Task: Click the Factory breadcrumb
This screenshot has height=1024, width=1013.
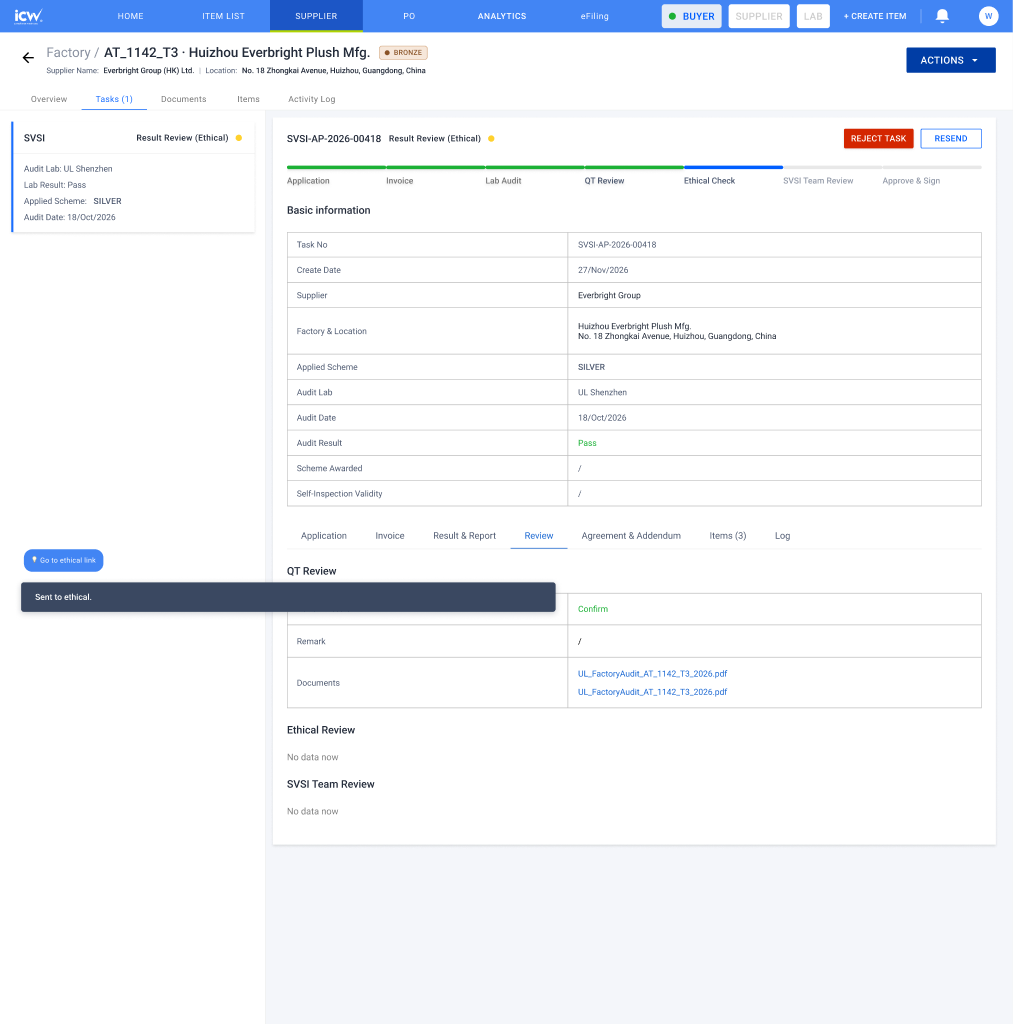Action: (68, 52)
